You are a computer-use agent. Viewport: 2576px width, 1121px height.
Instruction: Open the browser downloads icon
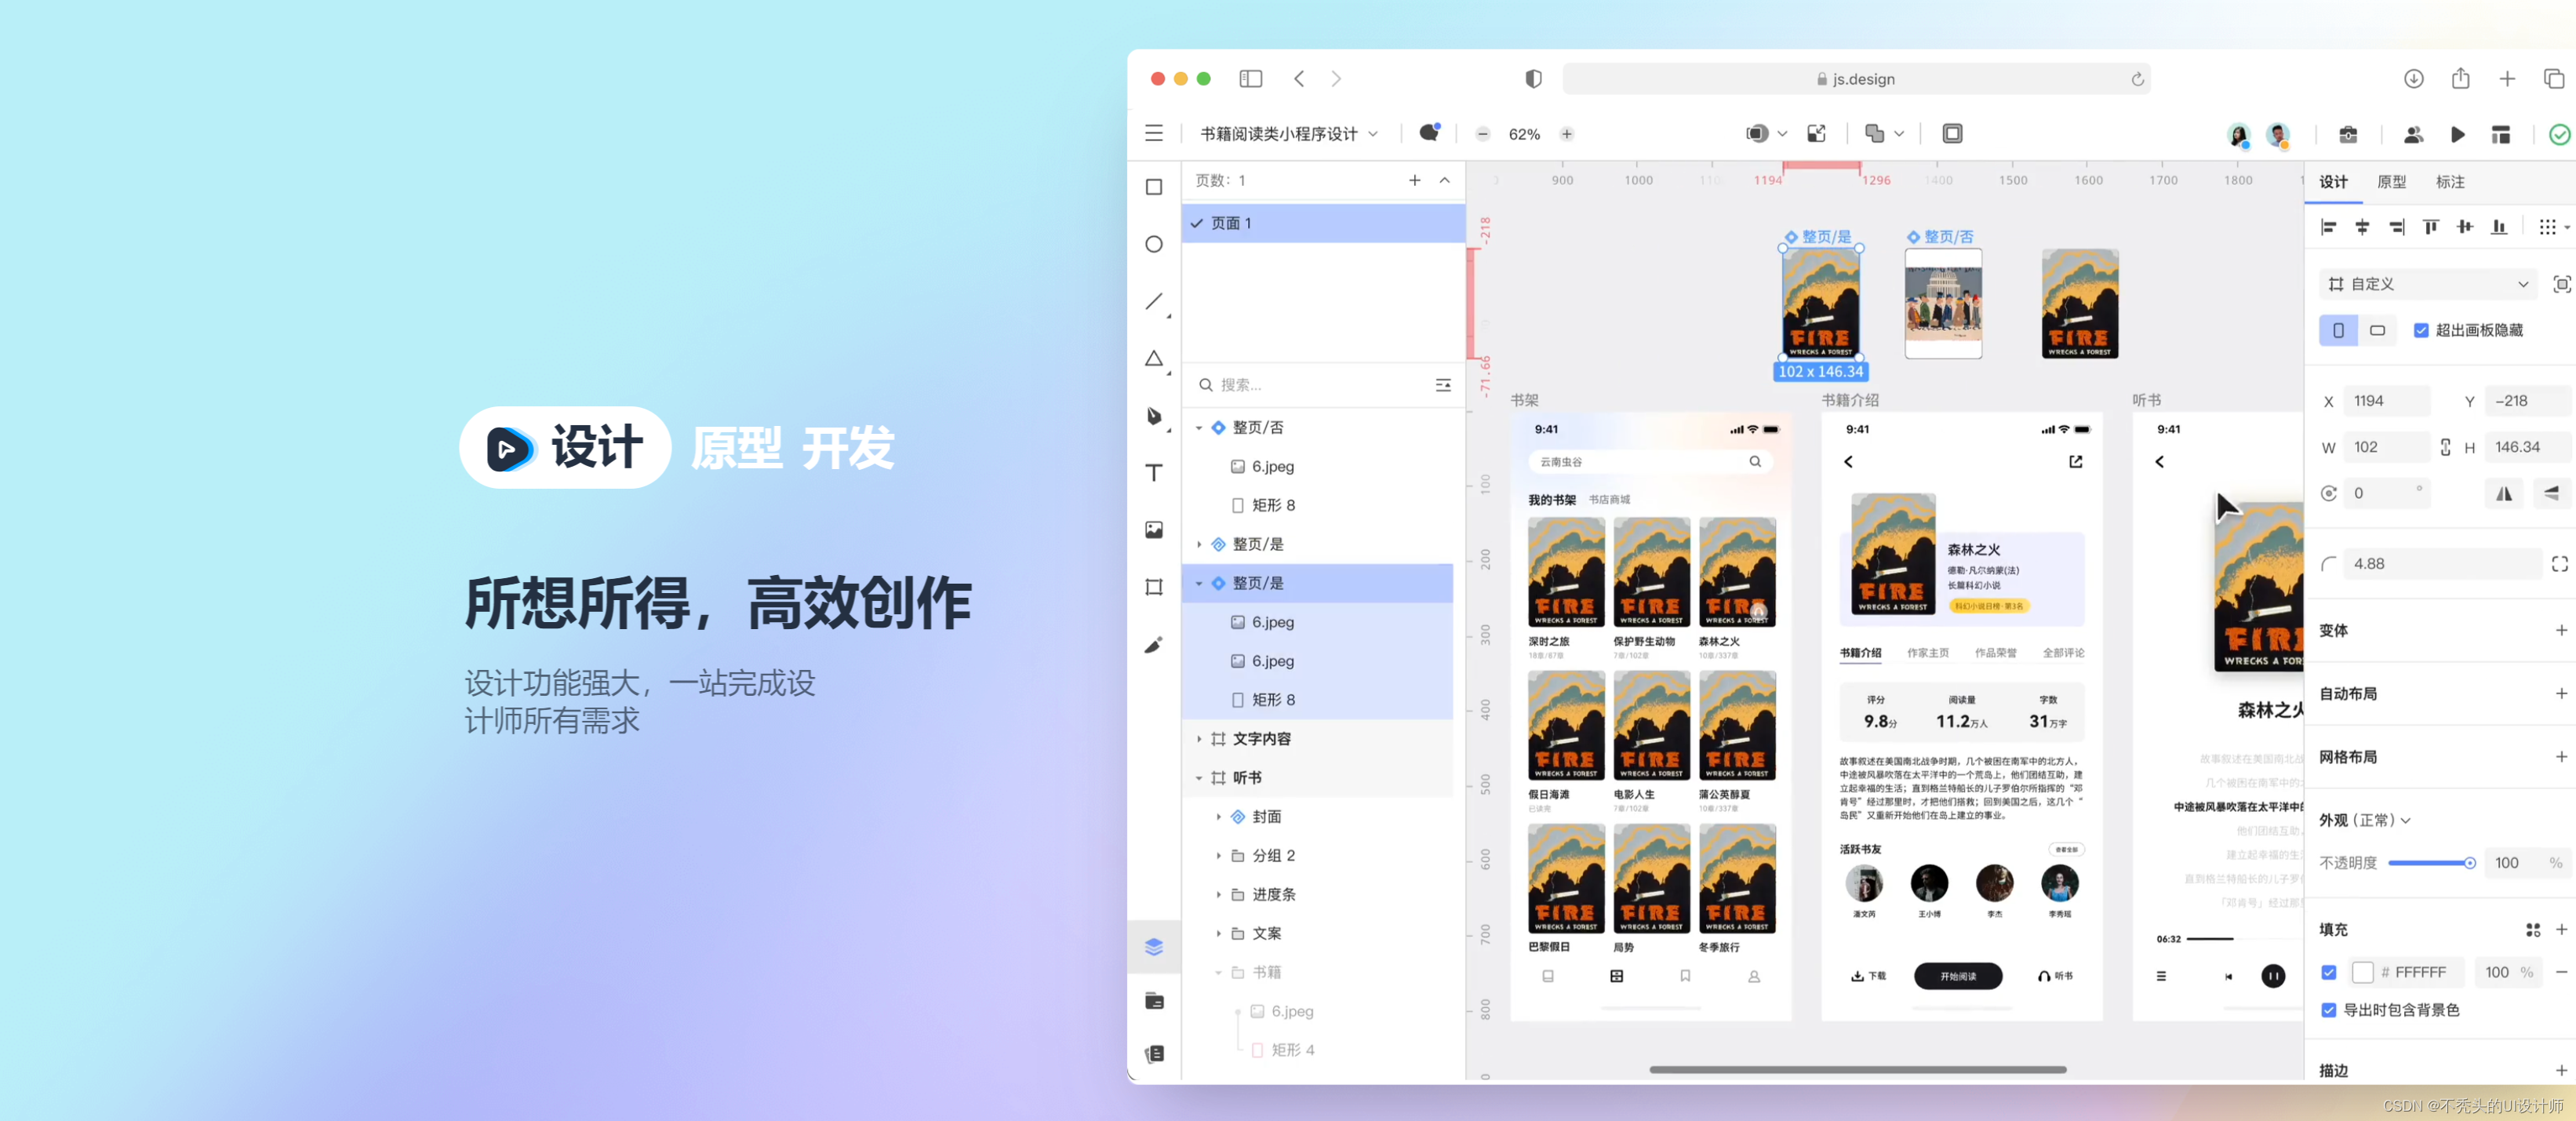pos(2413,79)
